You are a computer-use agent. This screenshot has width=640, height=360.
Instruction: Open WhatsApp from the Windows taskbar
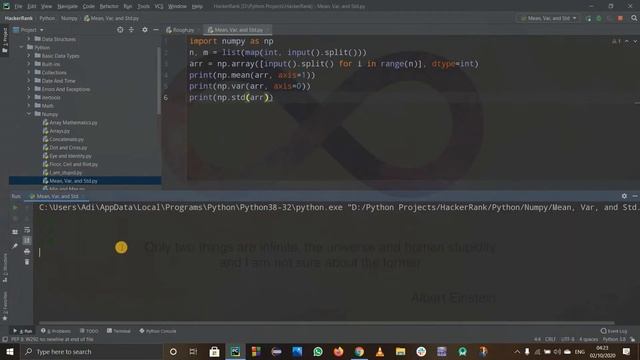pos(318,351)
